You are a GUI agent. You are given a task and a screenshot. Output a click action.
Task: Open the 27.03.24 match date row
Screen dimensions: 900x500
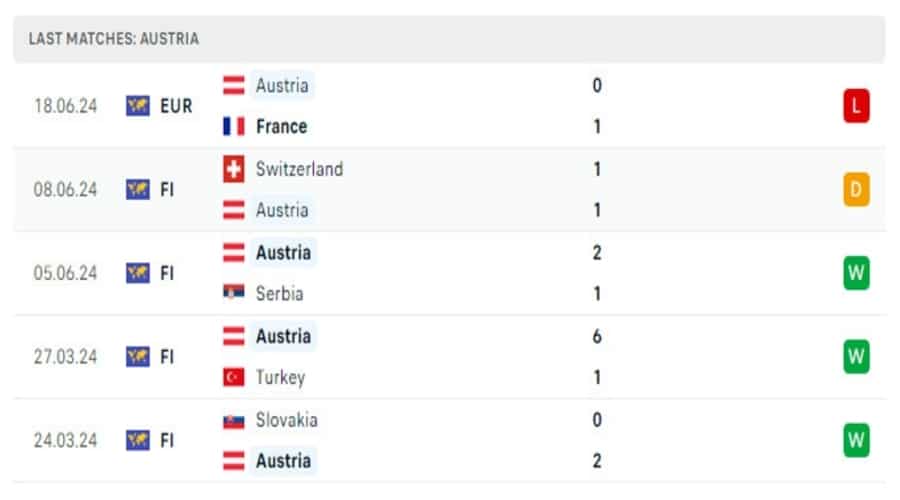[65, 356]
